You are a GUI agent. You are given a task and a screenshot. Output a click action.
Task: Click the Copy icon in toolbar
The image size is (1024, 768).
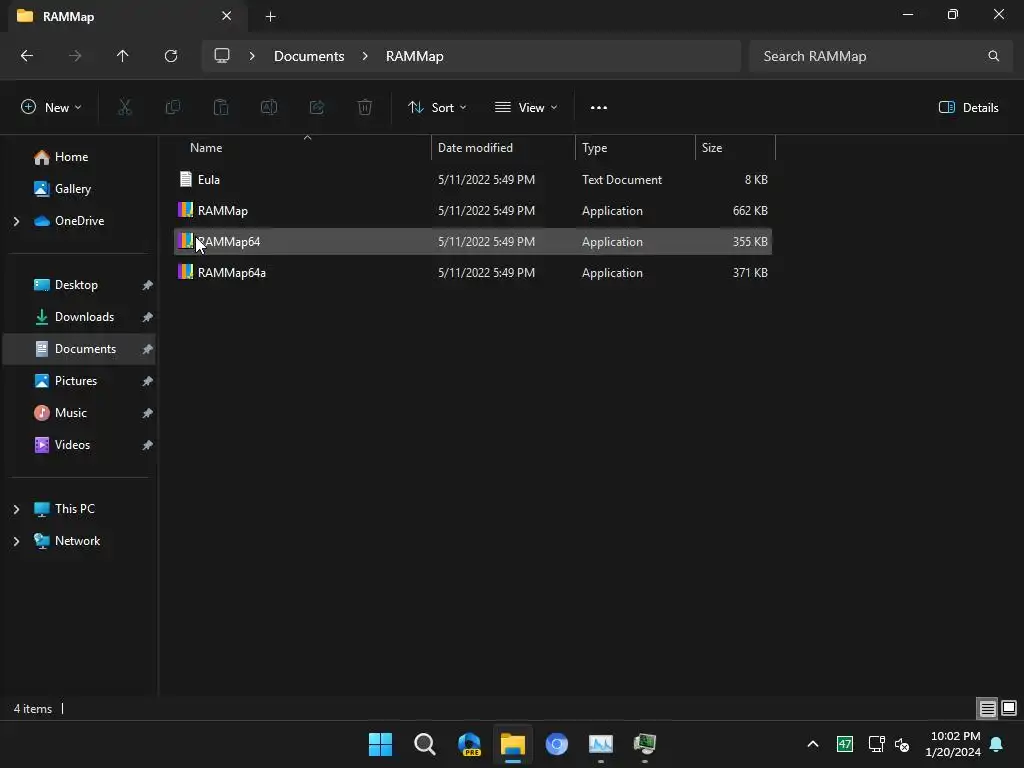pos(172,108)
